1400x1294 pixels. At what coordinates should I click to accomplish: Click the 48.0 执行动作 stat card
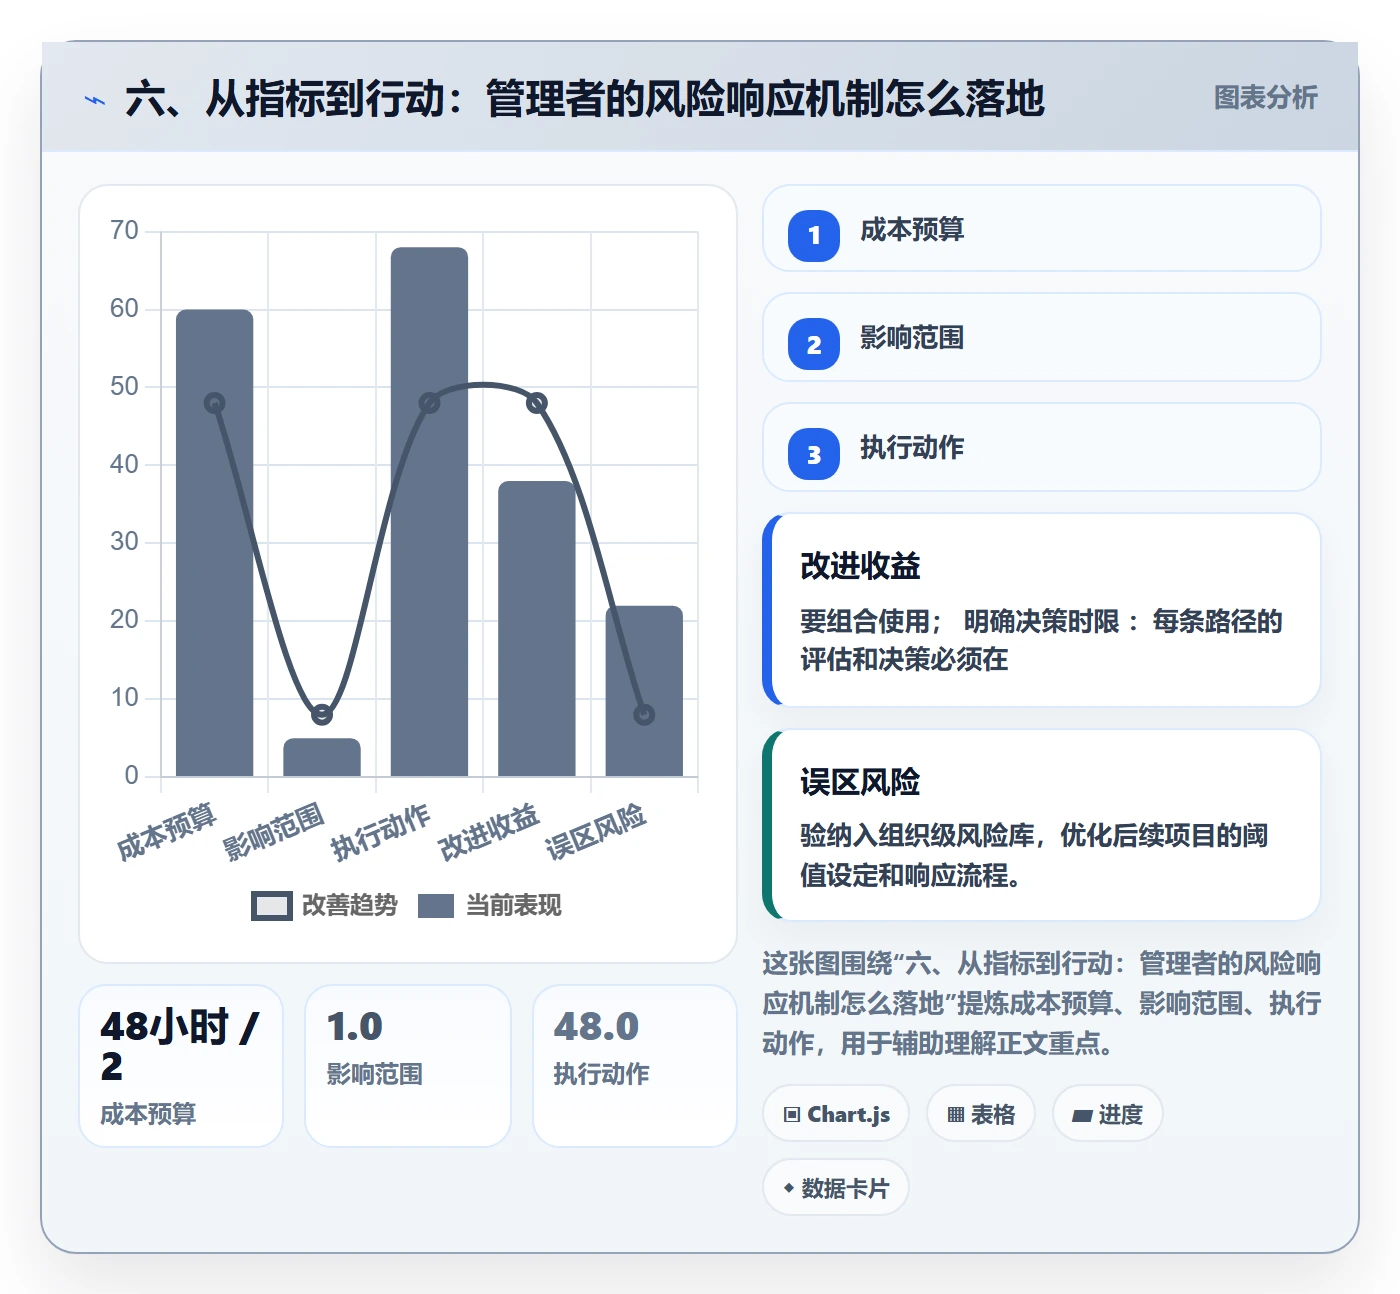pyautogui.click(x=635, y=1066)
